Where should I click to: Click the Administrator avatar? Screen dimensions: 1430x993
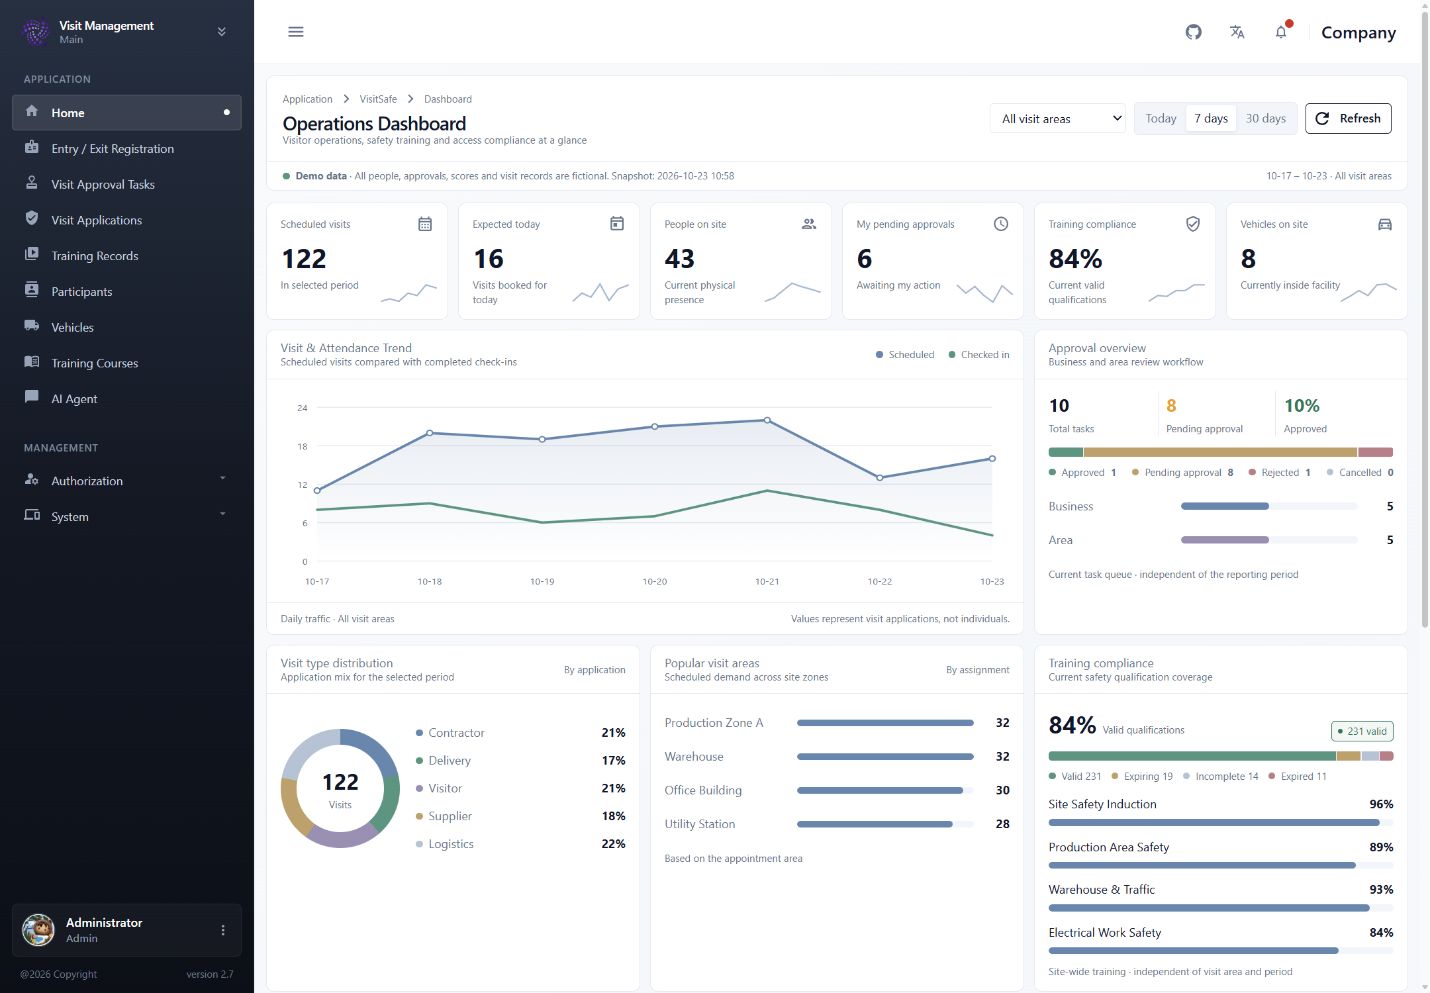pyautogui.click(x=38, y=930)
